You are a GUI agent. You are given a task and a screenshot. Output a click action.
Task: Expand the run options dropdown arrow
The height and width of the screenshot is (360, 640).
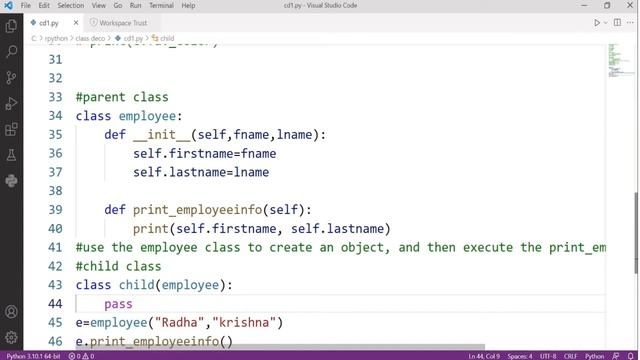[x=606, y=23]
